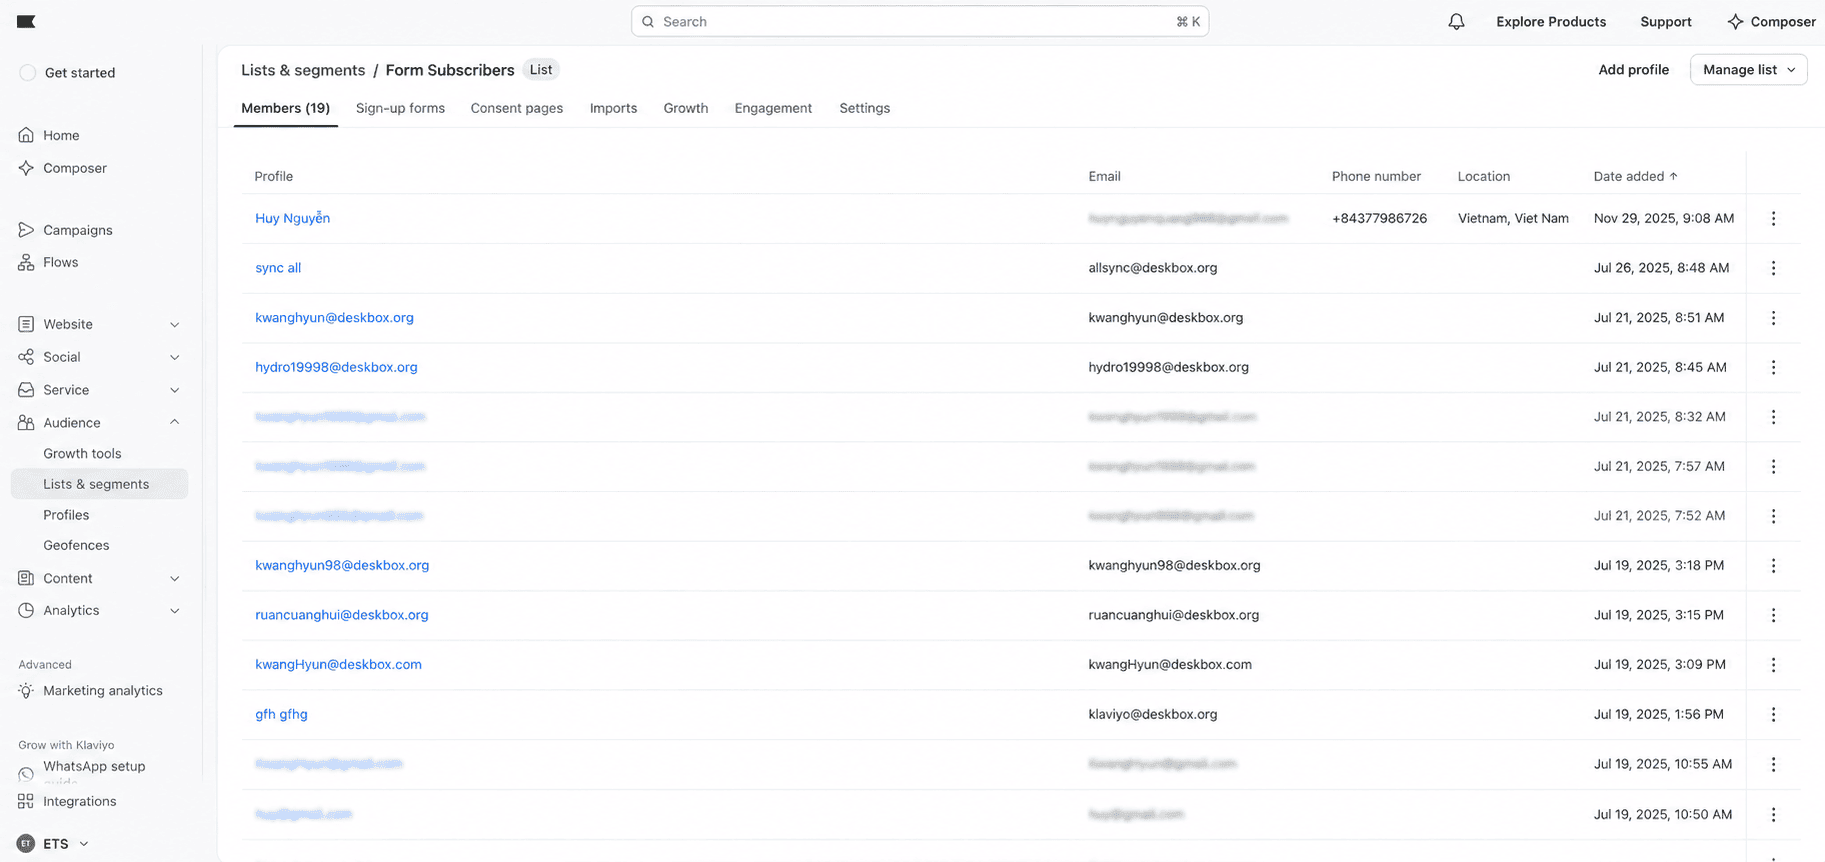Open row actions for Huy Nguyễn
The height and width of the screenshot is (862, 1825).
tap(1773, 218)
